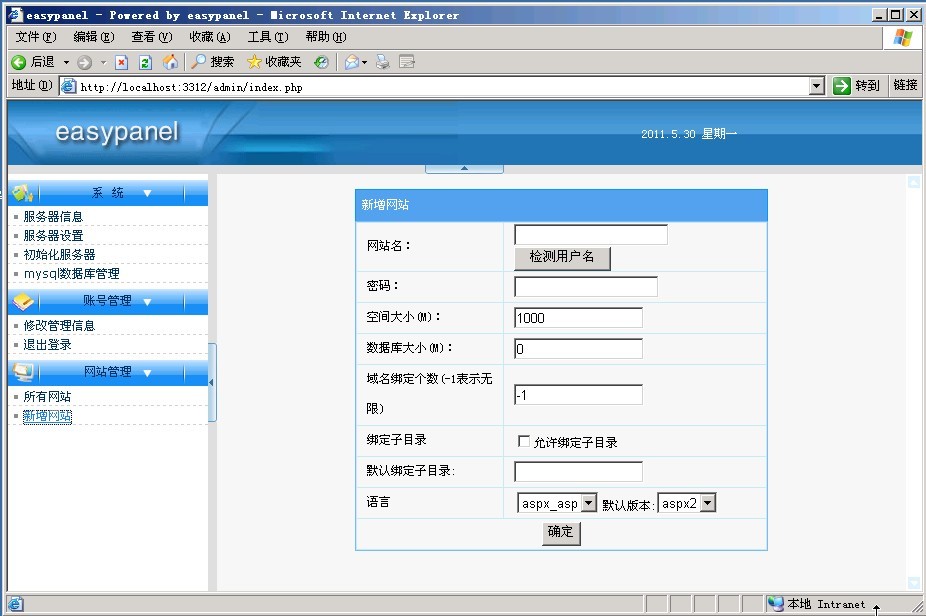Open the History toolbar icon
The image size is (926, 616).
(321, 62)
